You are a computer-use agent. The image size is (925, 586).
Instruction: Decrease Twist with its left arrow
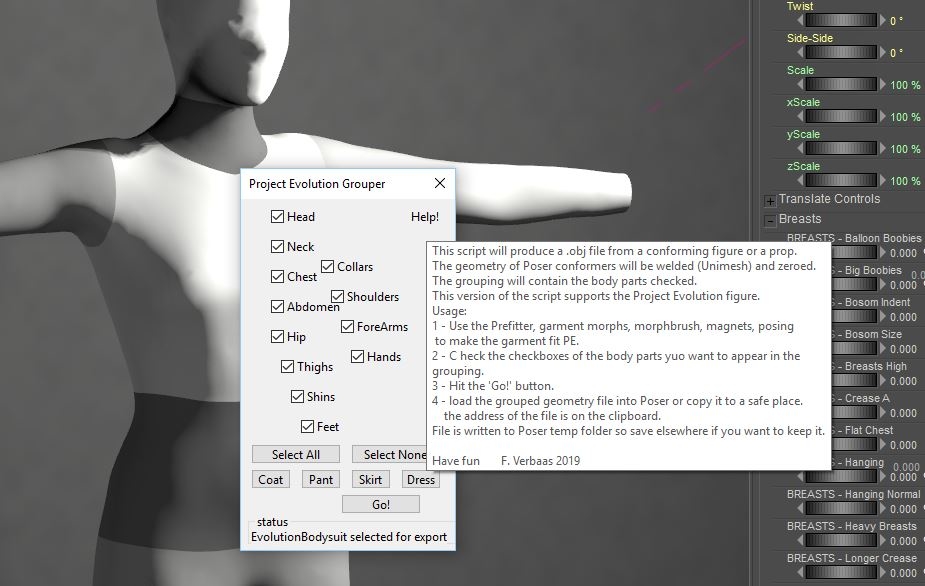(x=800, y=21)
